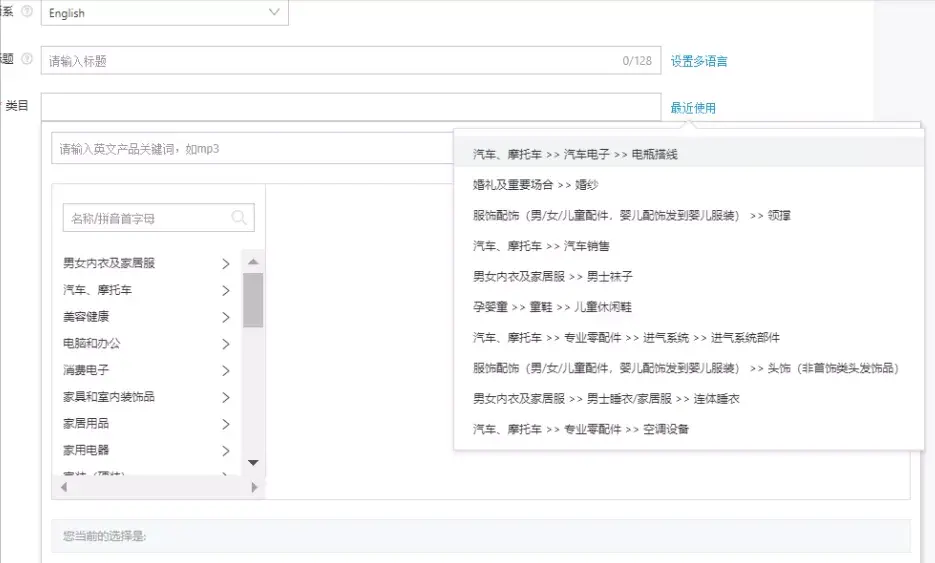Click the horizontal scroll right arrow

coord(254,487)
